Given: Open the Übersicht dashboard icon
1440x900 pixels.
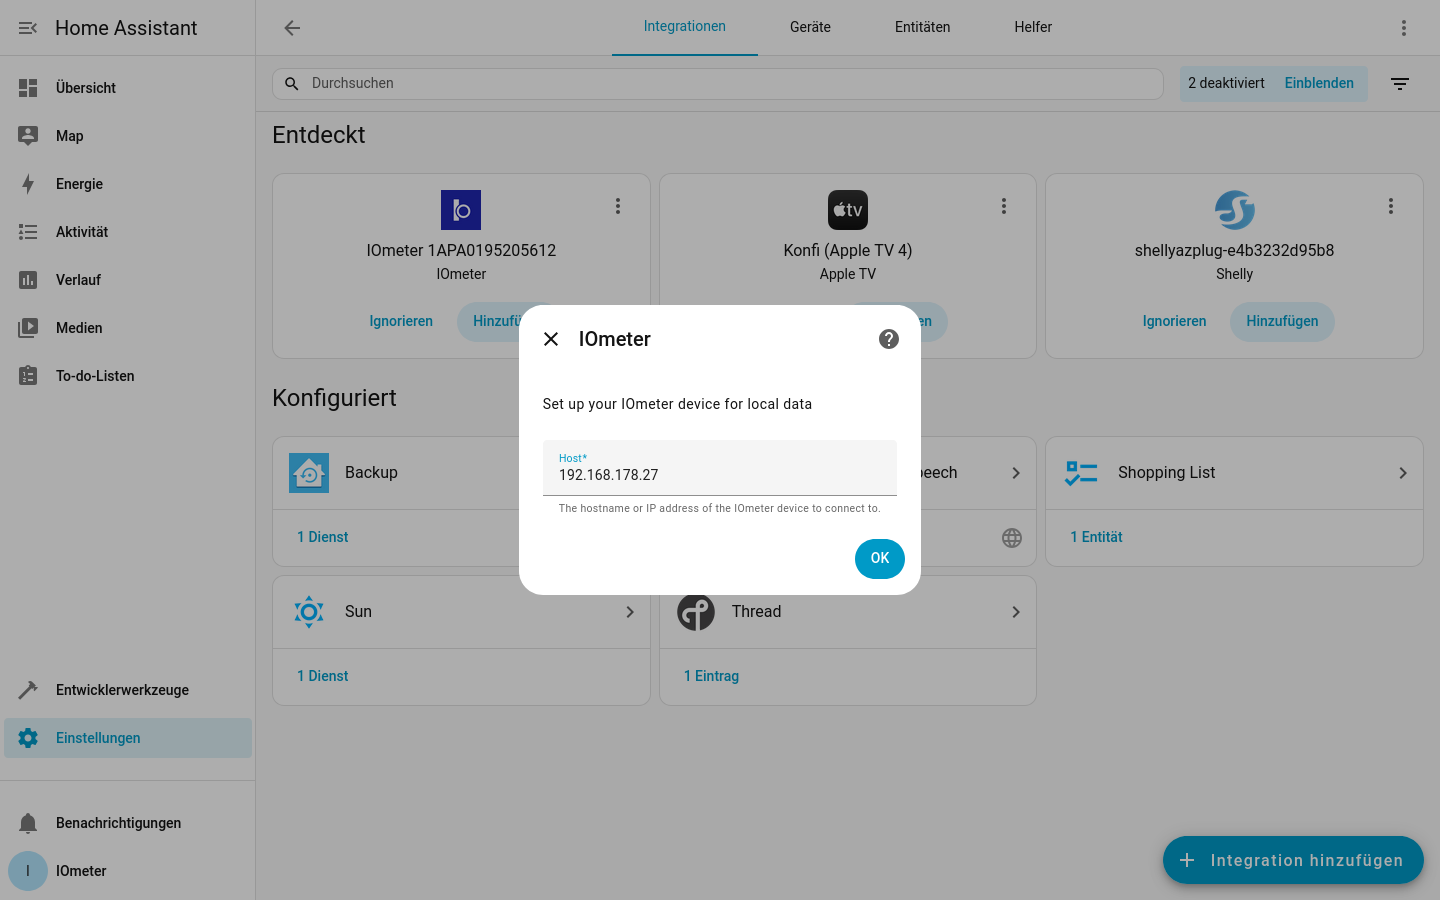Looking at the screenshot, I should pos(28,88).
